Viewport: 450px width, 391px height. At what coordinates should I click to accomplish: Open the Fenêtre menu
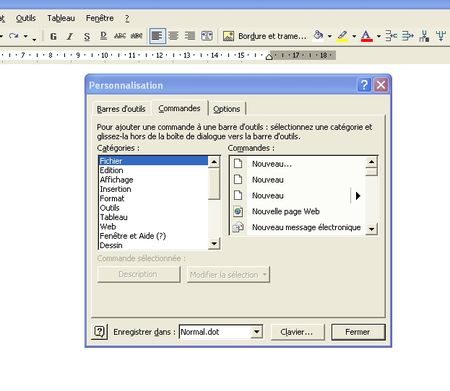(x=100, y=18)
